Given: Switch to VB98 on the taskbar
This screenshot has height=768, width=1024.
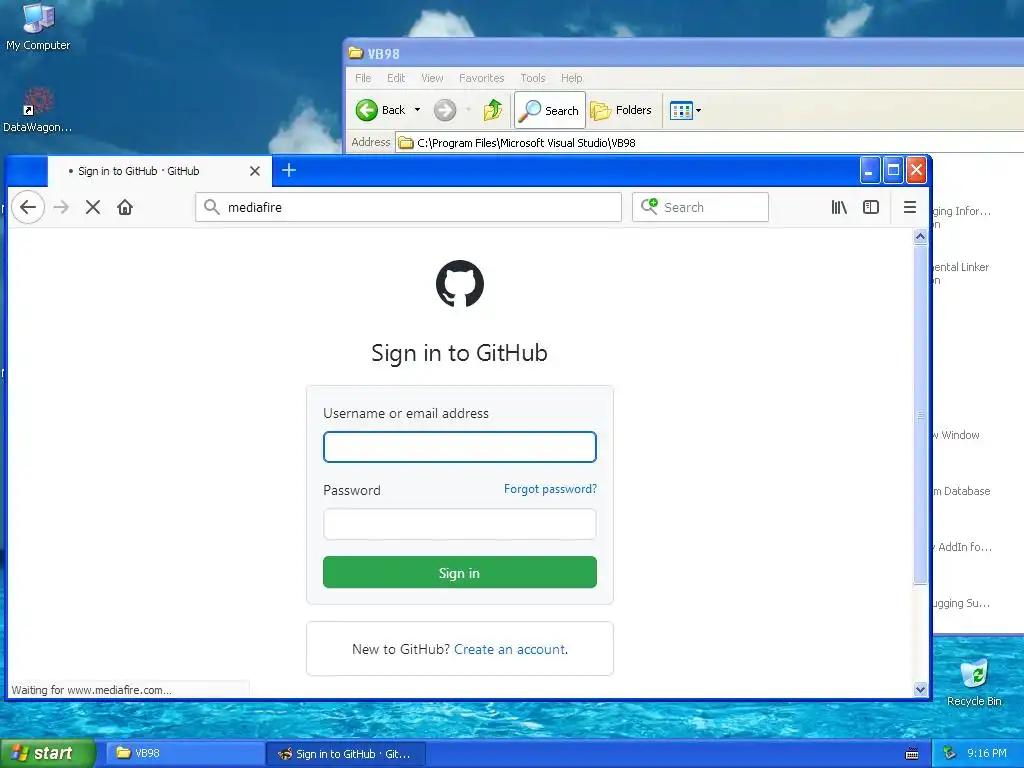Looking at the screenshot, I should [x=184, y=753].
